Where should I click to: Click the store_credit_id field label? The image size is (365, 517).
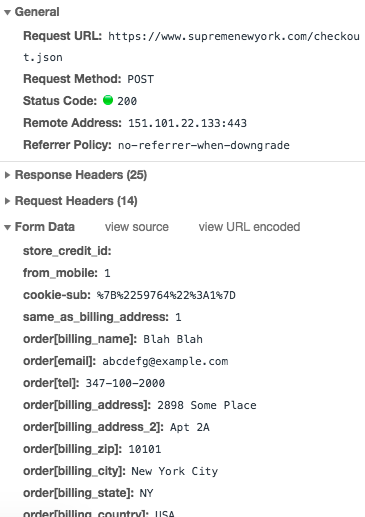pyautogui.click(x=67, y=251)
